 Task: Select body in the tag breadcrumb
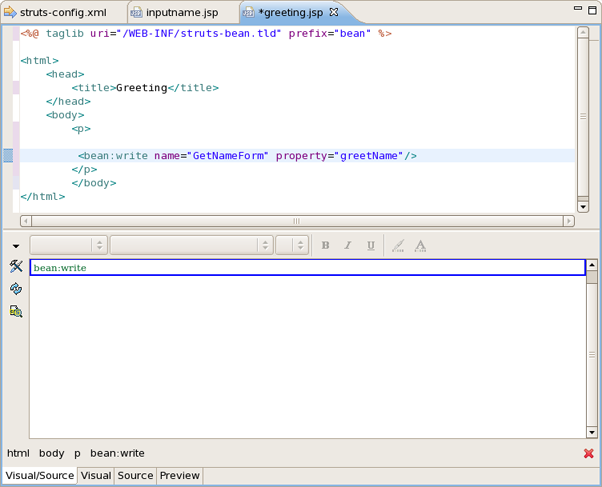click(51, 453)
